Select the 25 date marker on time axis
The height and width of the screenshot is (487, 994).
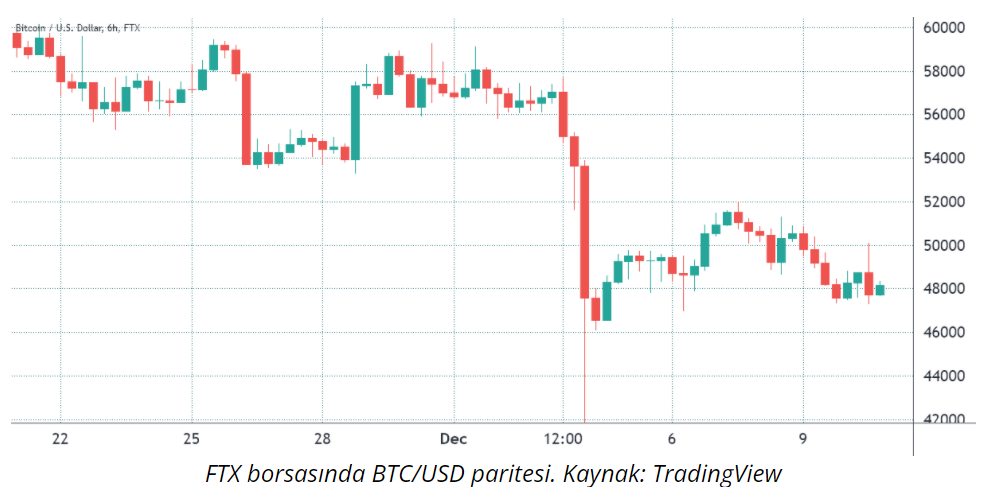click(192, 439)
